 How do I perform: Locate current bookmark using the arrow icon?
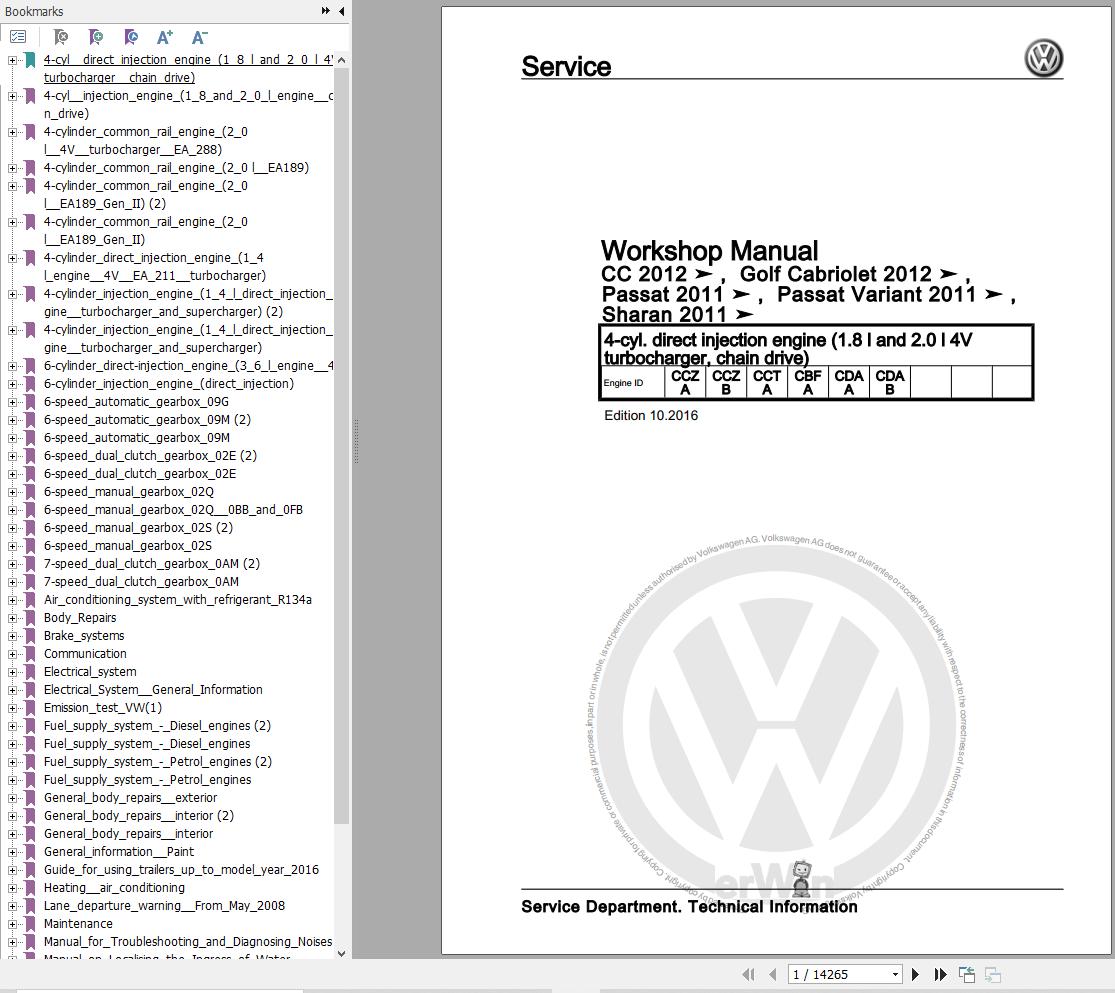click(x=130, y=37)
